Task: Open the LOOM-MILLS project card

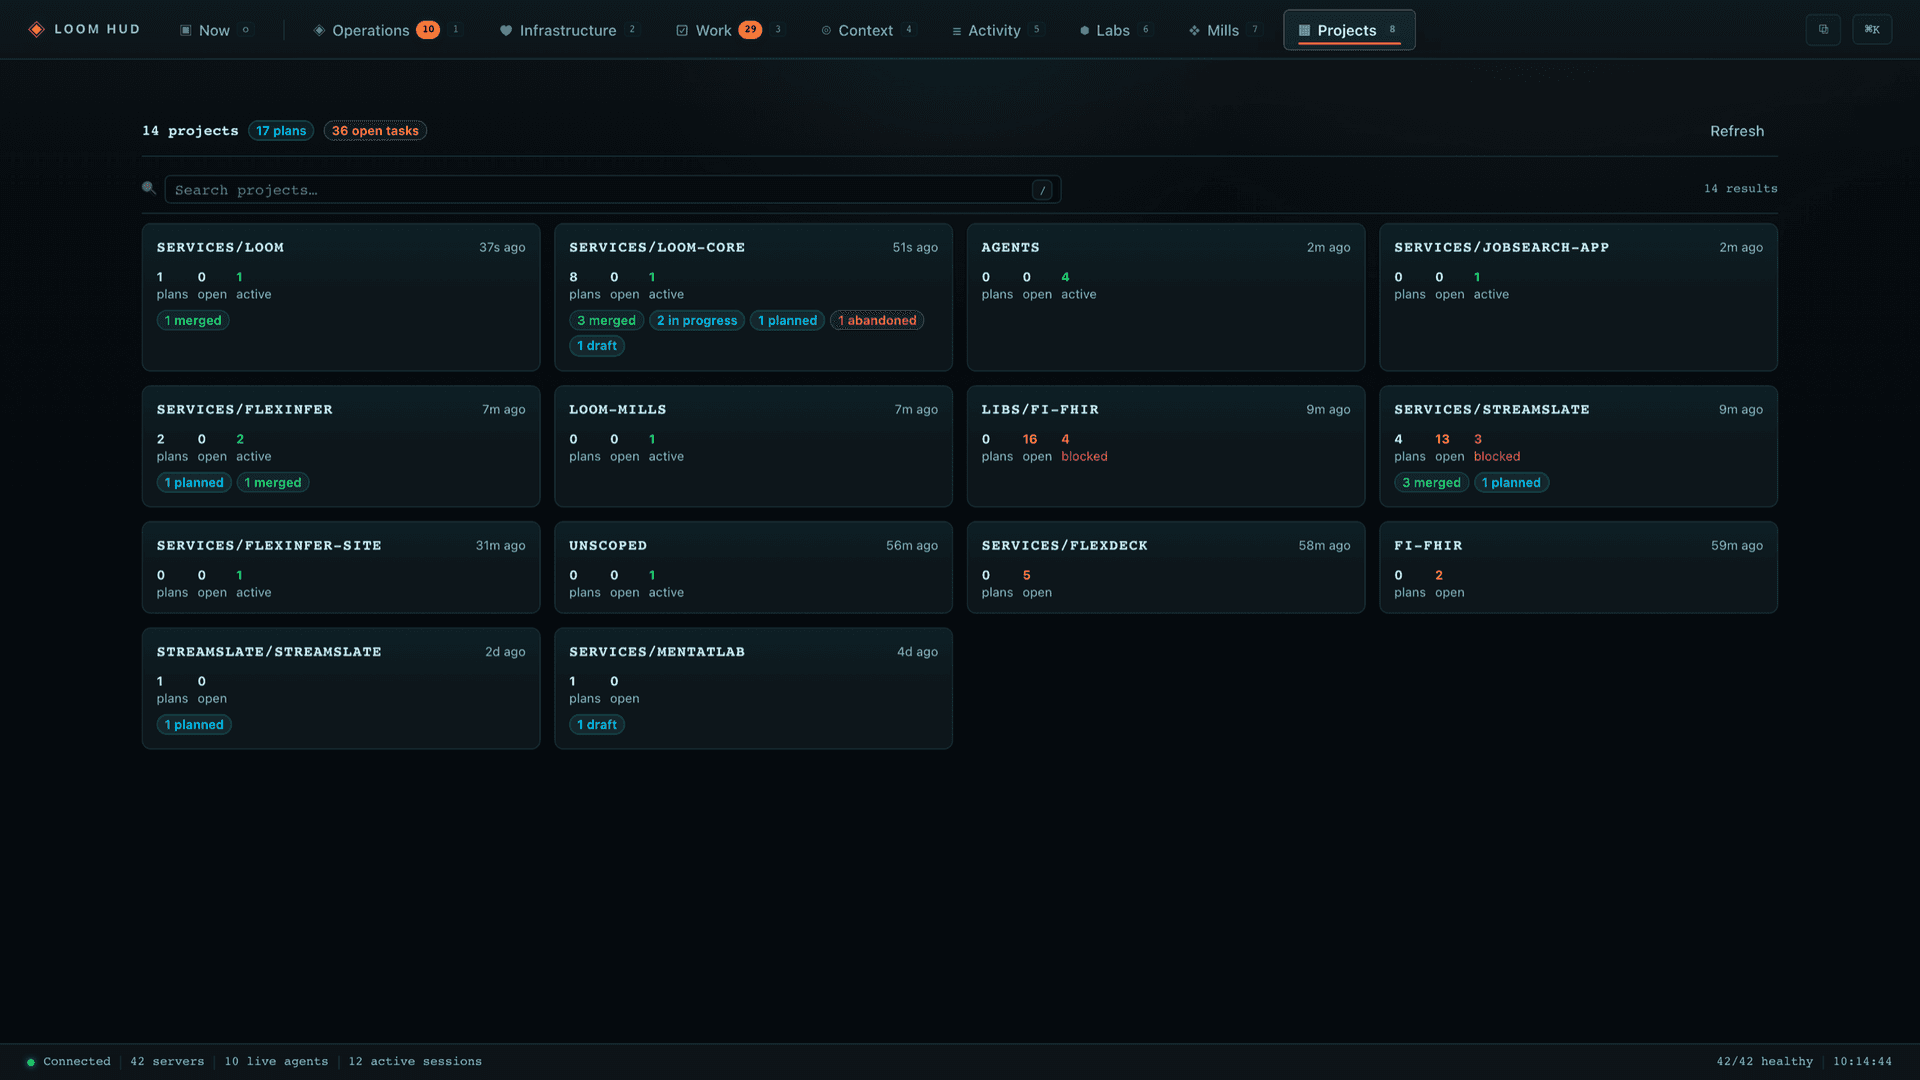Action: click(753, 446)
